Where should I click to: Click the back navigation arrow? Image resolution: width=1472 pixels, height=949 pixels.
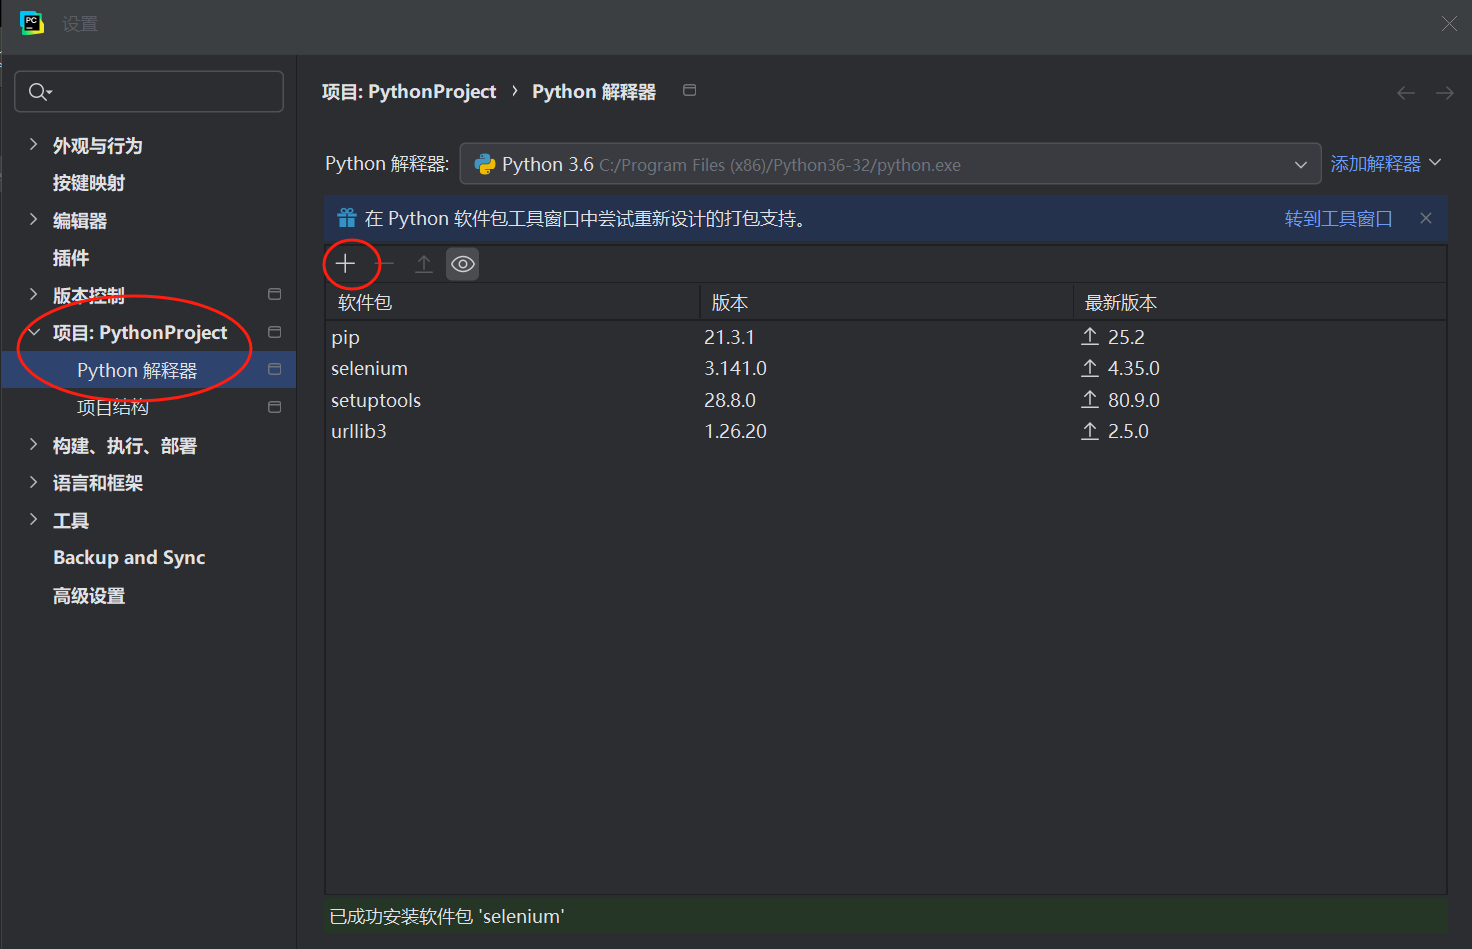click(x=1406, y=93)
